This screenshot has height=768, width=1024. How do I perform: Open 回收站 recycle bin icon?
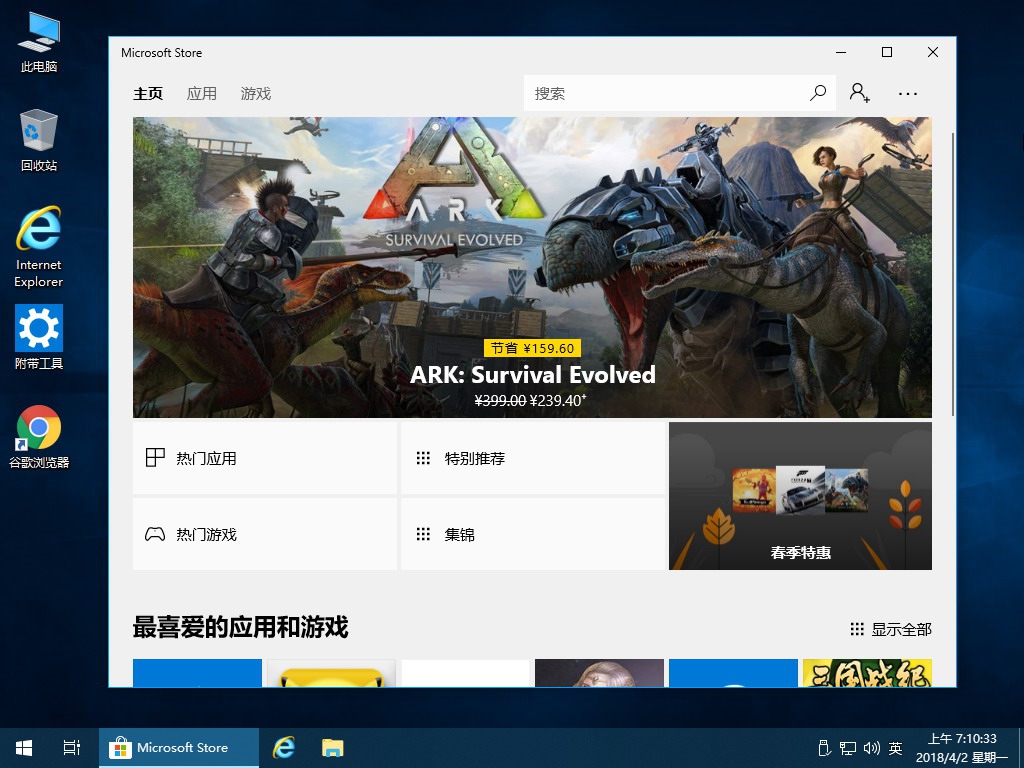39,141
